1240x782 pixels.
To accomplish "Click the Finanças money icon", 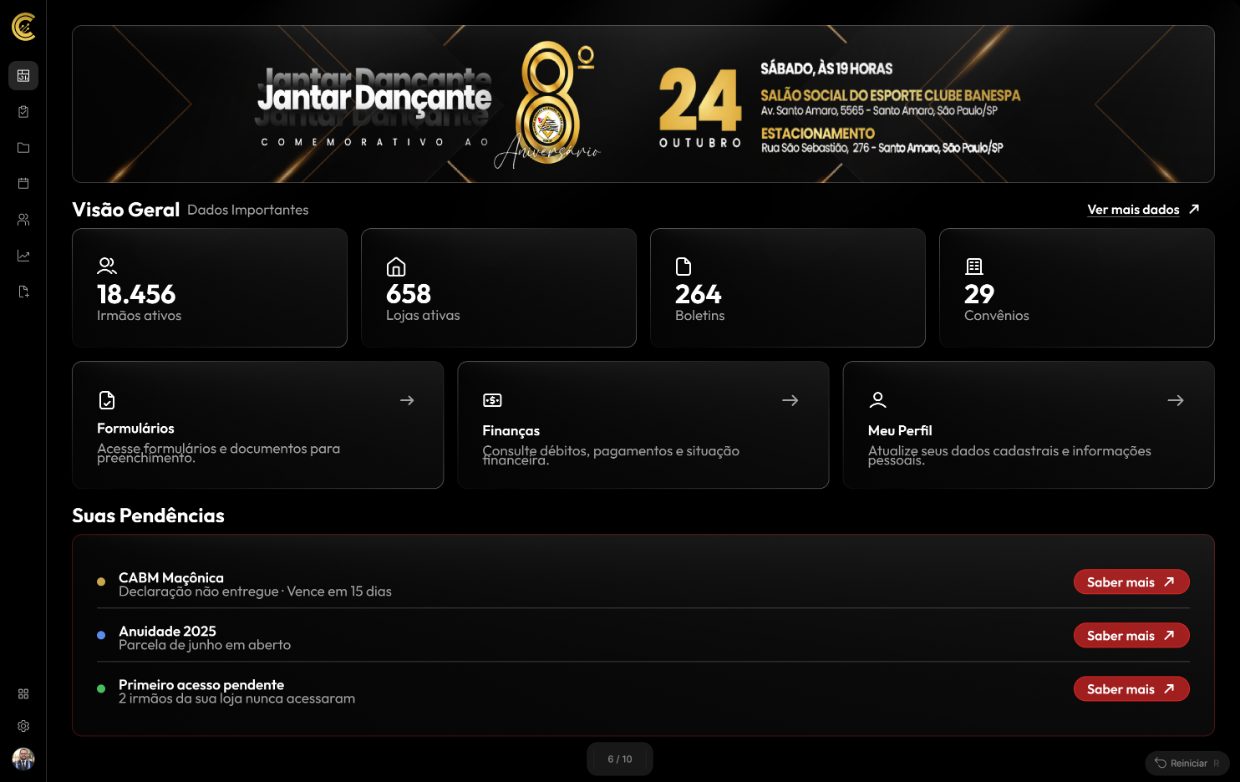I will [x=492, y=400].
